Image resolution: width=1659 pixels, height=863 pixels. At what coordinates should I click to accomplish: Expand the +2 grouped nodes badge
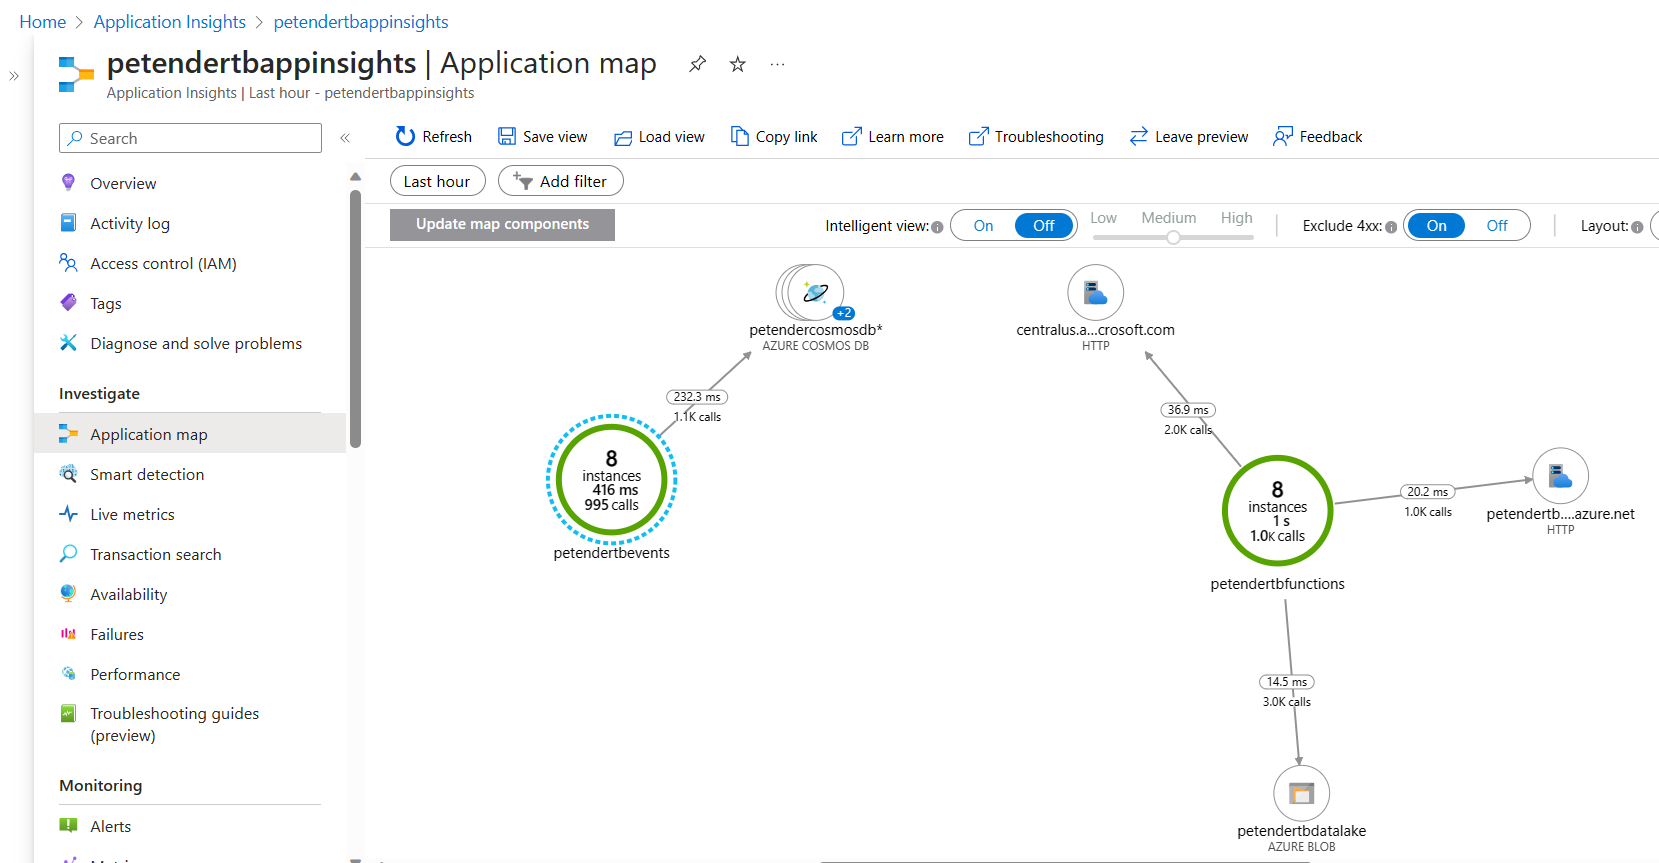click(x=844, y=313)
